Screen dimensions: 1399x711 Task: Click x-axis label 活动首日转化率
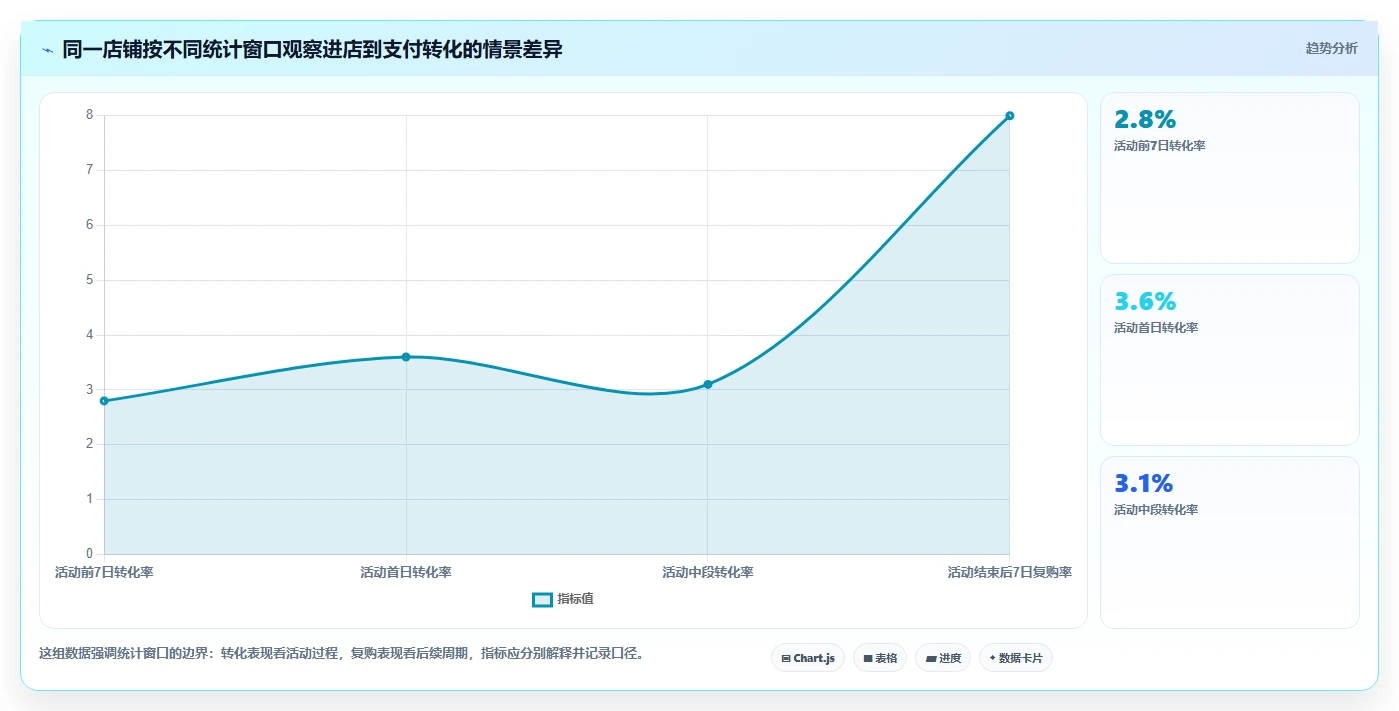(x=406, y=573)
